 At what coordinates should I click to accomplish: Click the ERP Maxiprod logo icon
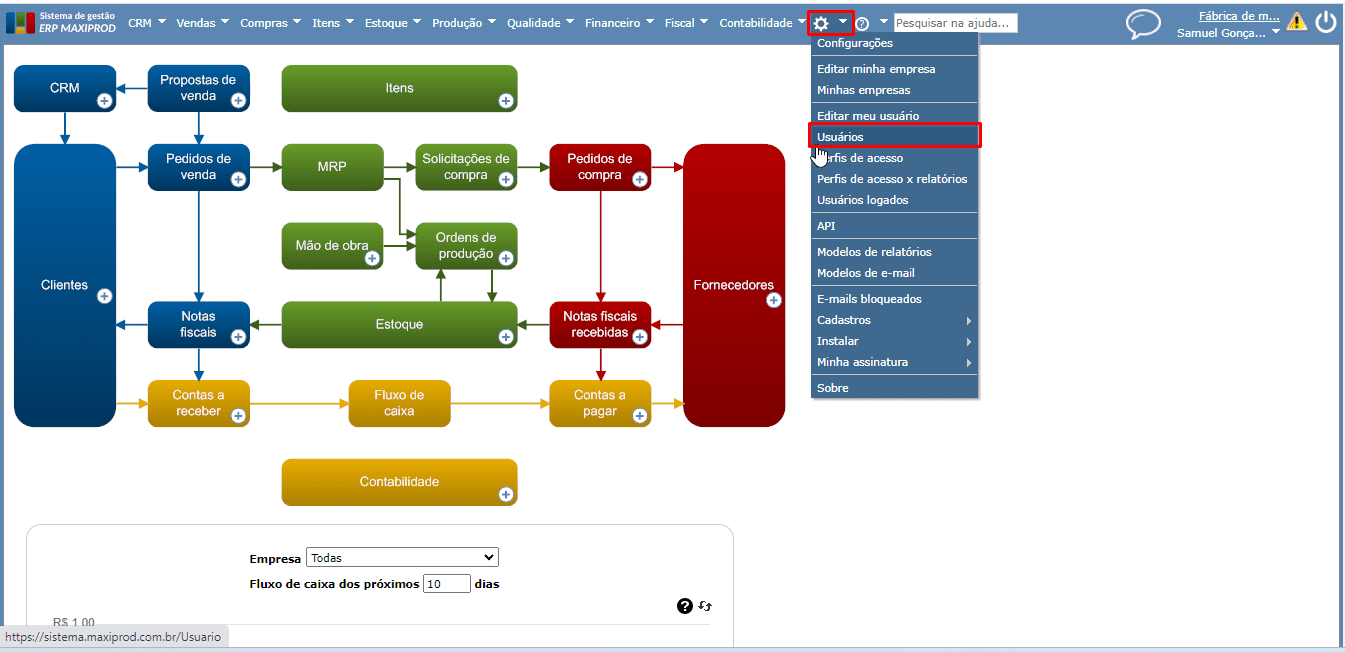20,23
